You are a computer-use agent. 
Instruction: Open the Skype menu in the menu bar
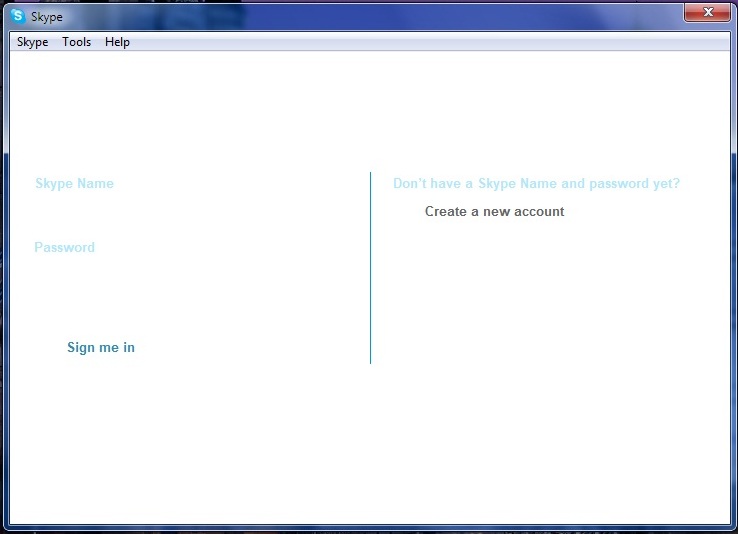[32, 42]
